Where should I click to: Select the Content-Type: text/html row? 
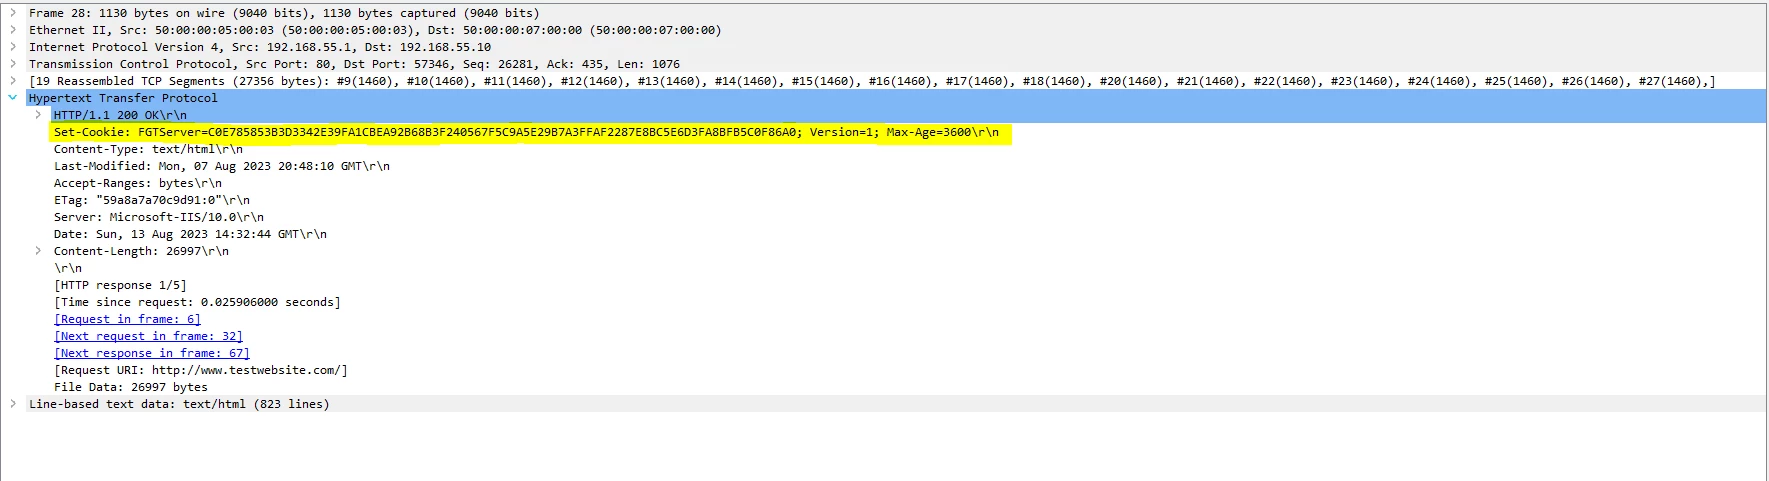[148, 149]
